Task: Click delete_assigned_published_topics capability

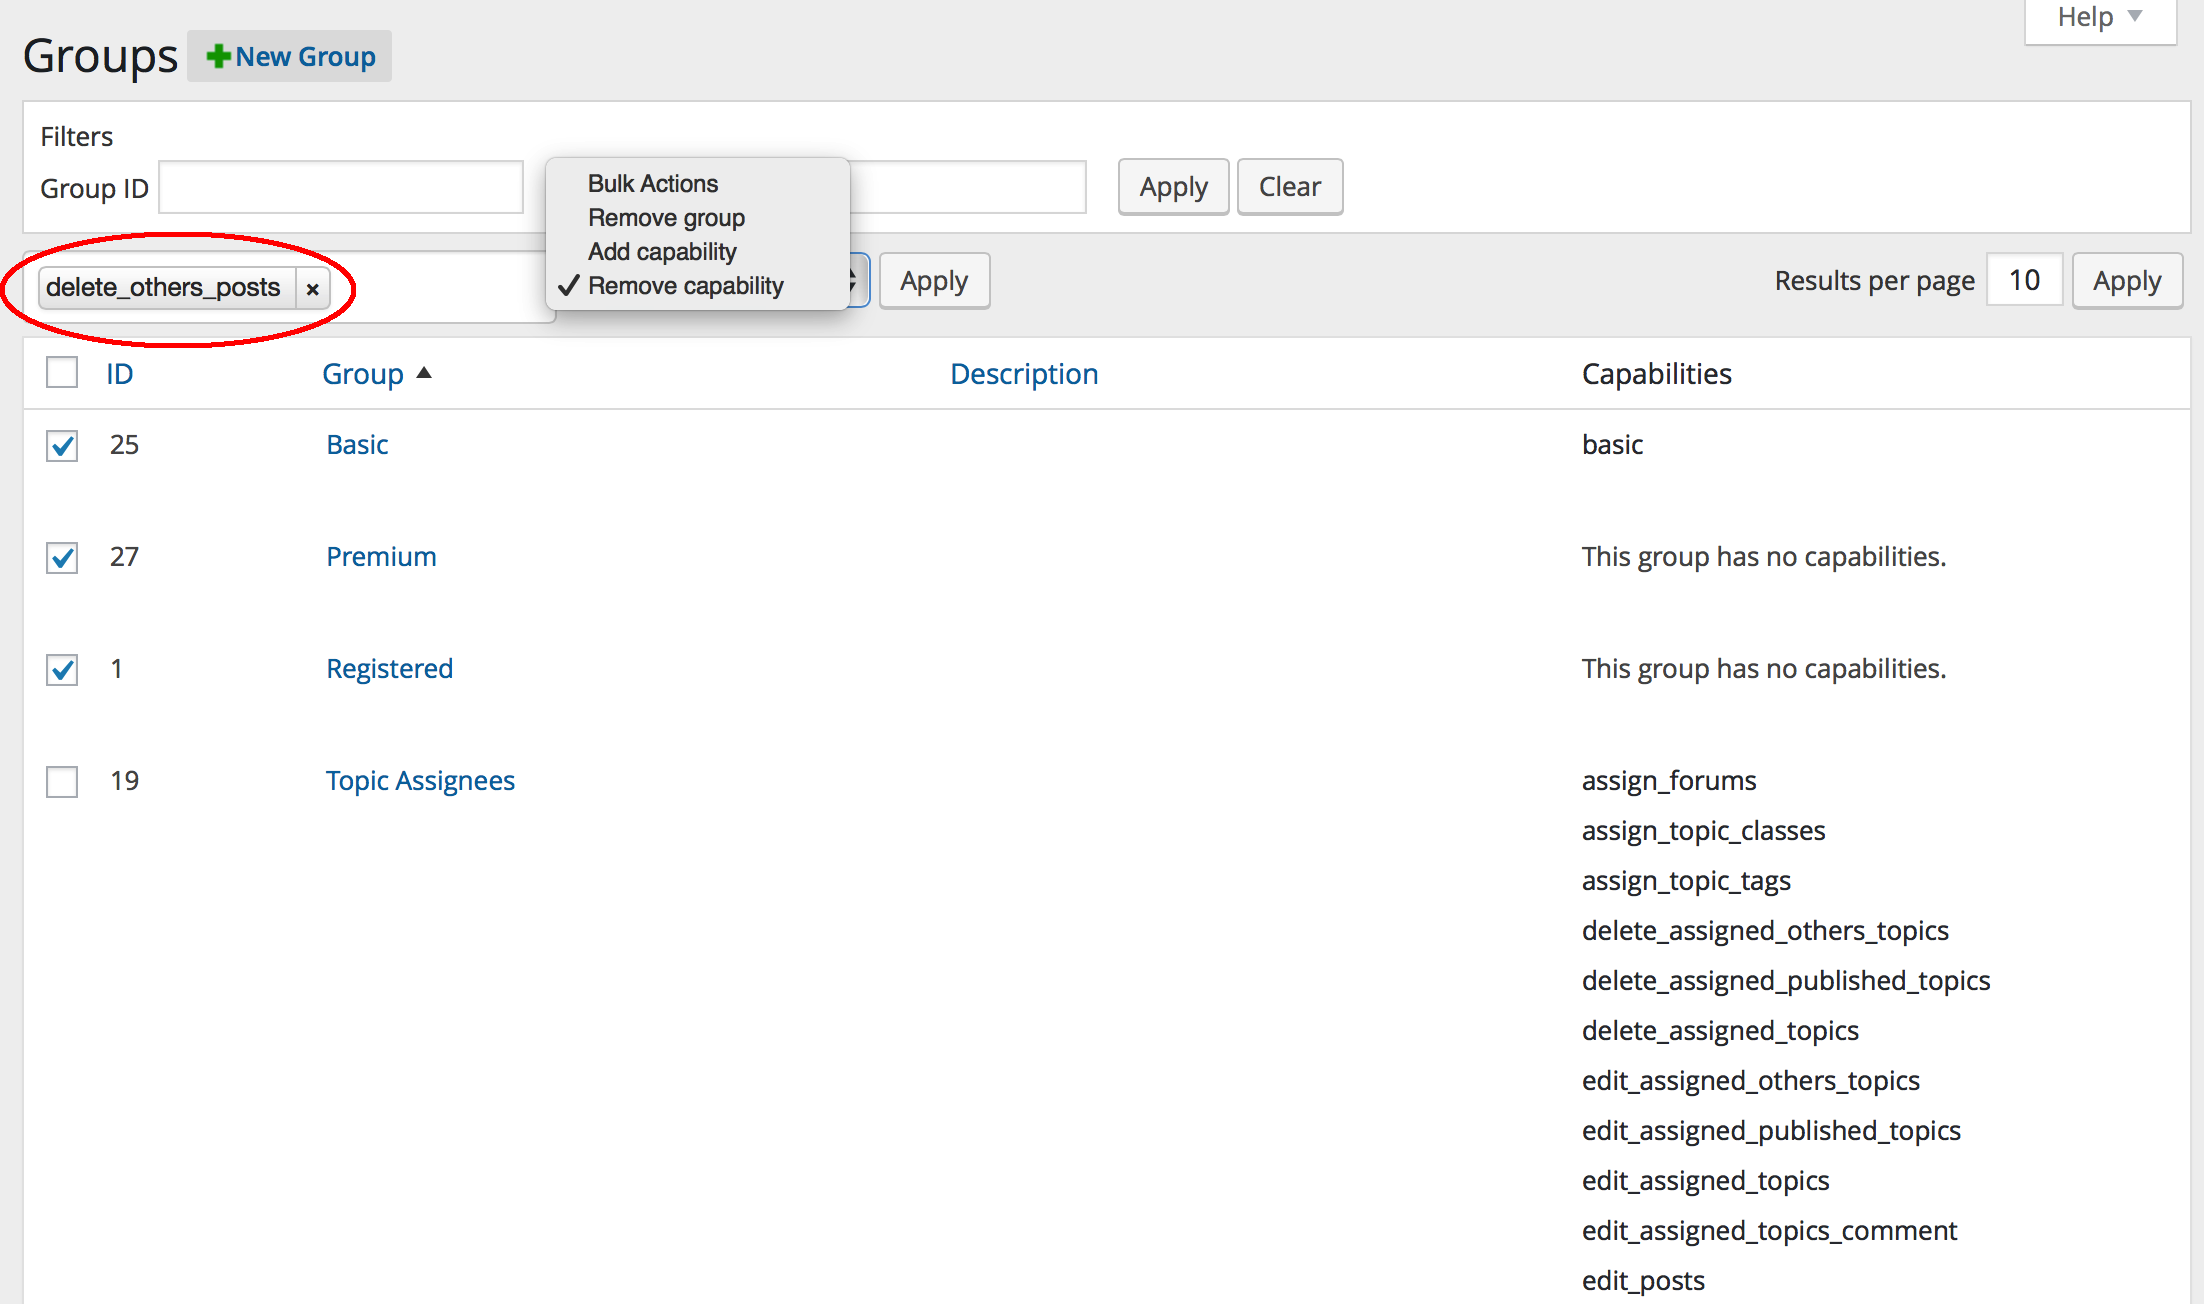Action: pyautogui.click(x=1786, y=981)
